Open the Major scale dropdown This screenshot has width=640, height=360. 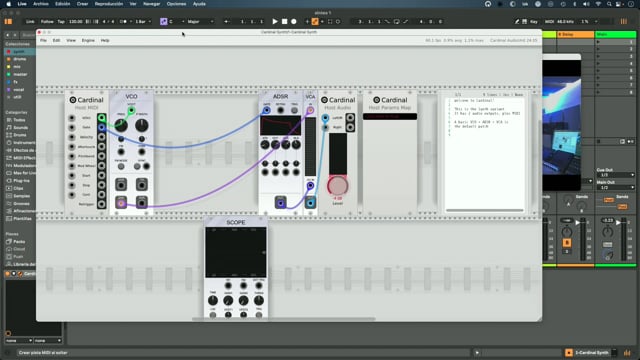tap(200, 22)
